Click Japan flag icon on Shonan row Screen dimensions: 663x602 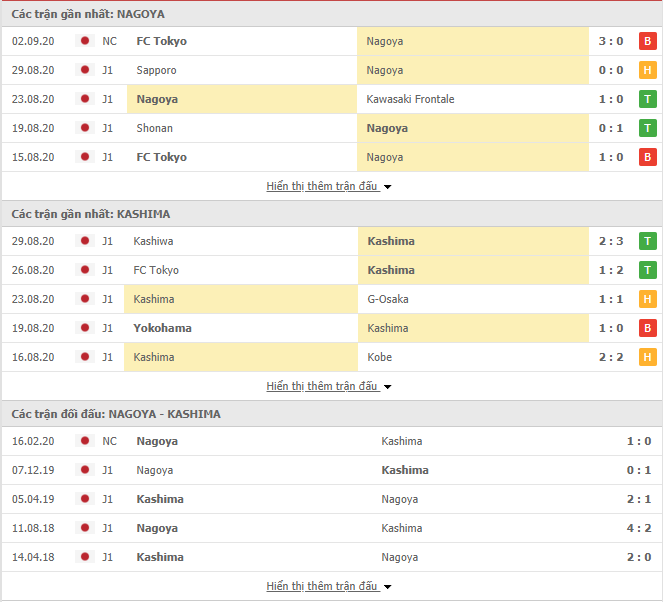84,128
